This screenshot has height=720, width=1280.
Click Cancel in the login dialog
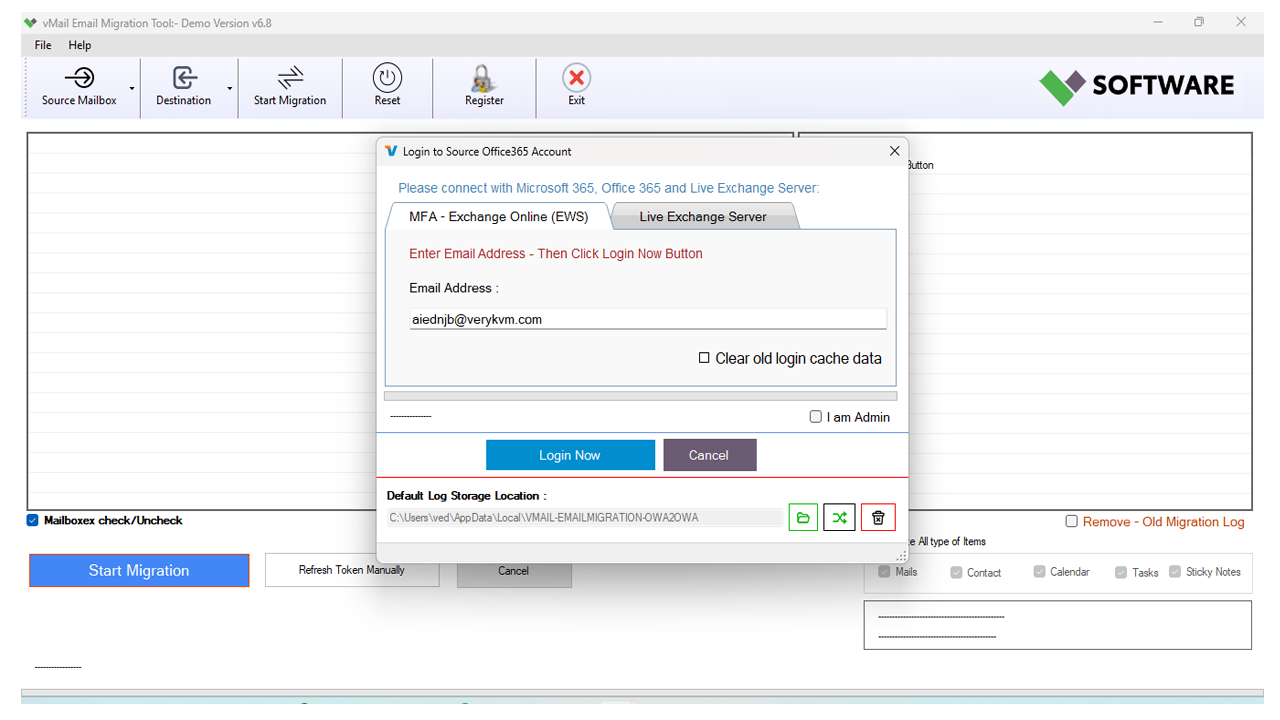coord(709,455)
